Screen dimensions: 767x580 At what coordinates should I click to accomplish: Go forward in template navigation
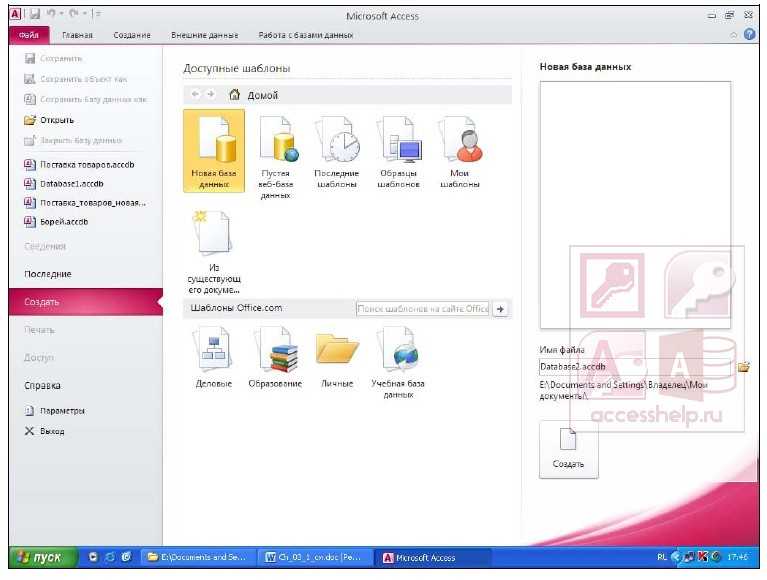pyautogui.click(x=210, y=94)
